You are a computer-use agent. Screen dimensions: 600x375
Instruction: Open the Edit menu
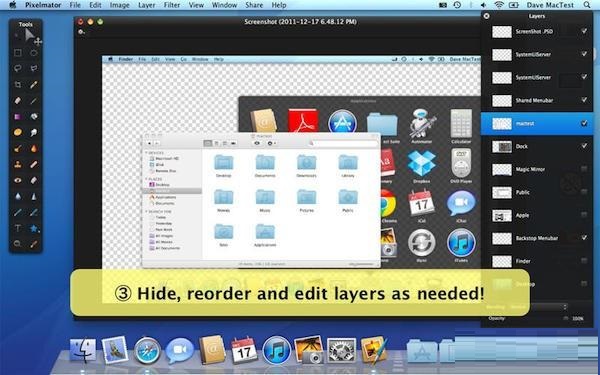point(95,5)
